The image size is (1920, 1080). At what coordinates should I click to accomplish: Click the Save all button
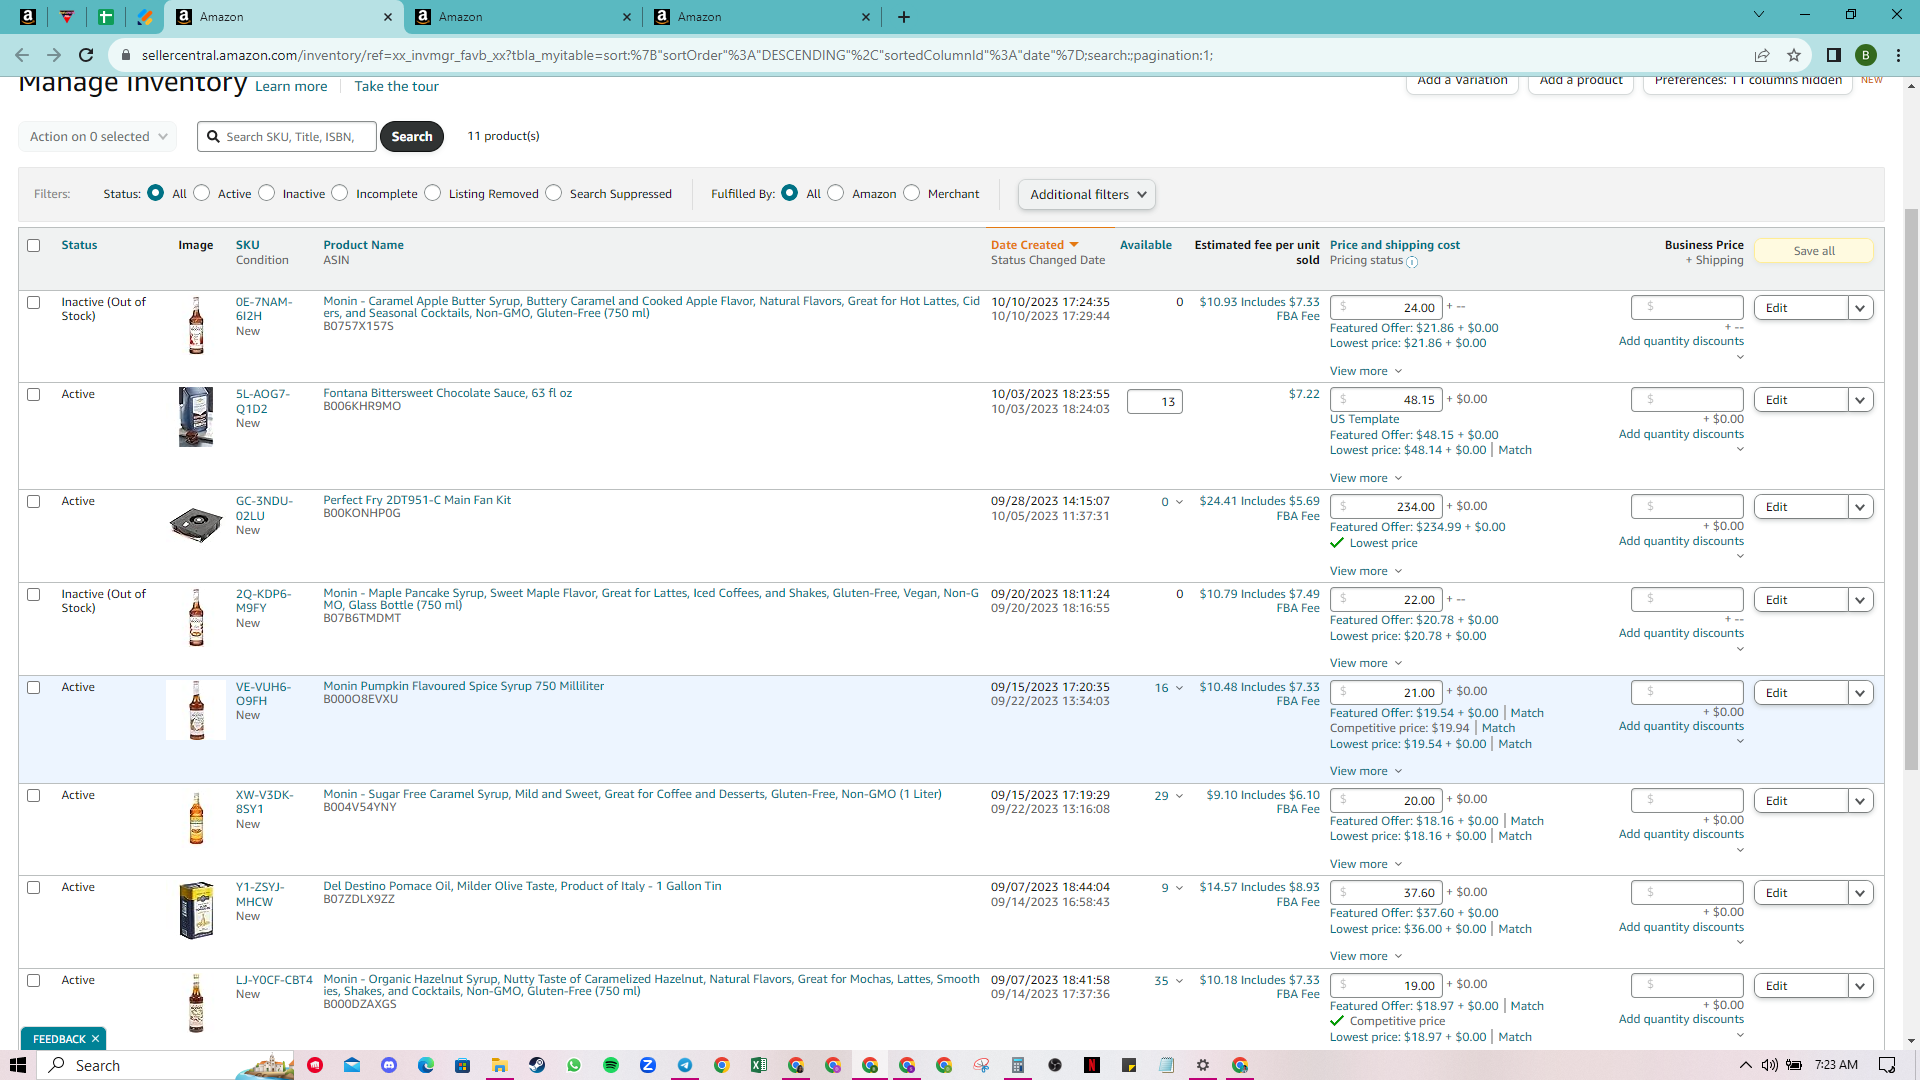pyautogui.click(x=1814, y=251)
